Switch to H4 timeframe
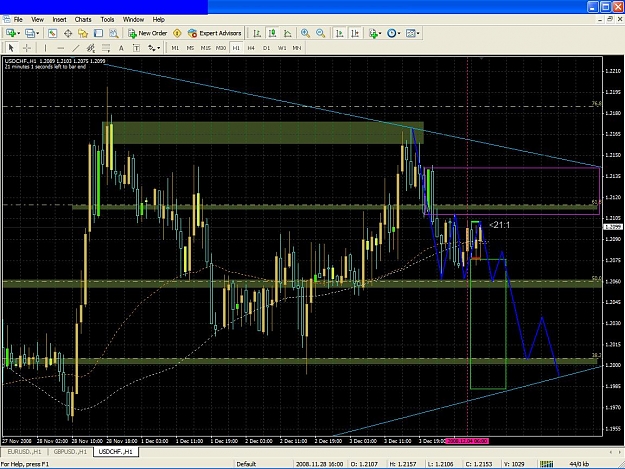The width and height of the screenshot is (625, 469). coord(251,48)
